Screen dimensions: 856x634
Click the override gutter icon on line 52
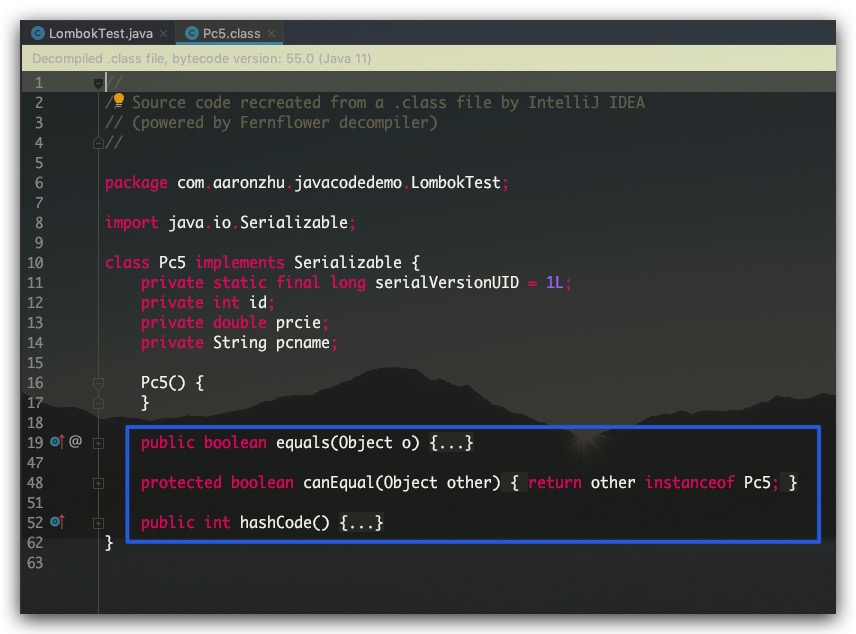(x=57, y=522)
